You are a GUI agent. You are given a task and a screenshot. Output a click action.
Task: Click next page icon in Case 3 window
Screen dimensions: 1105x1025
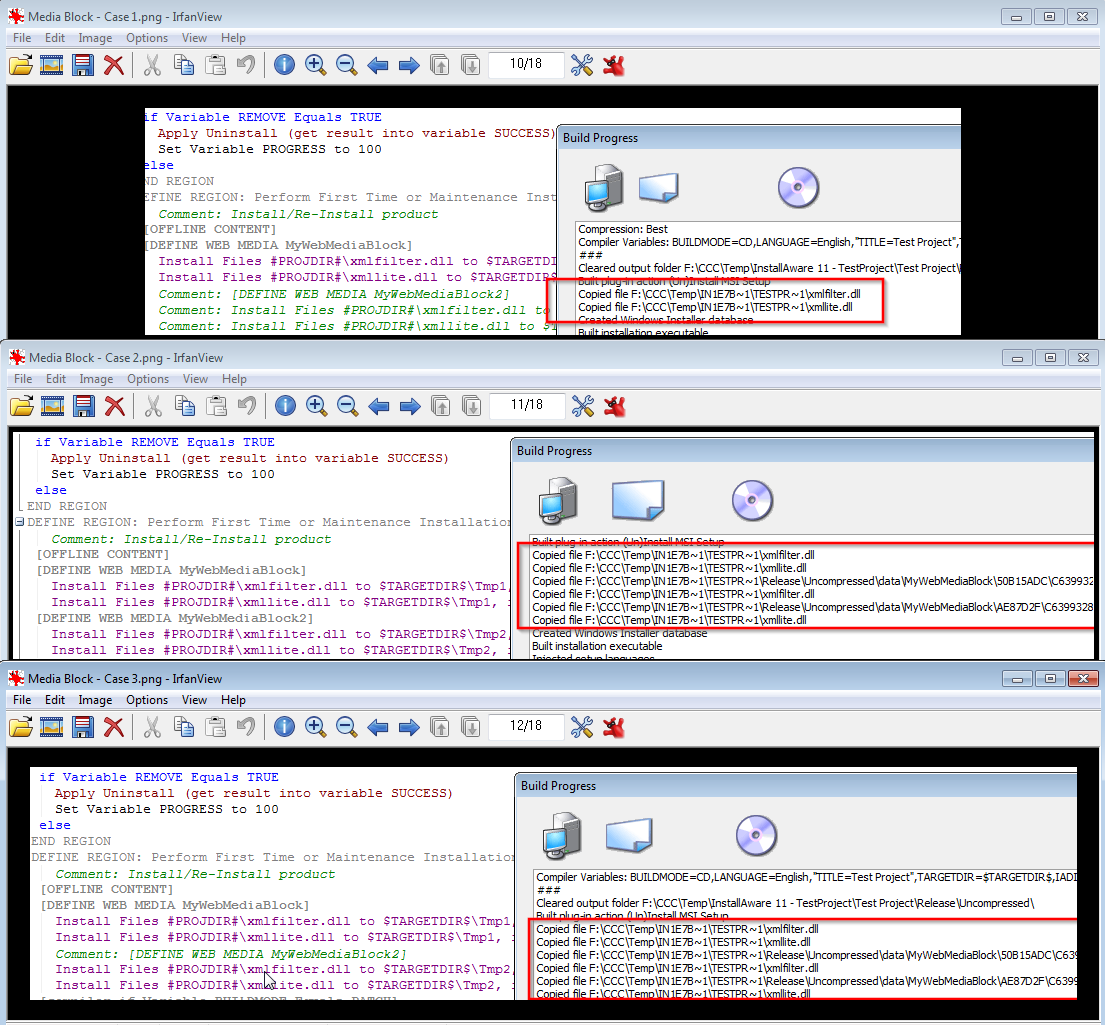[470, 728]
